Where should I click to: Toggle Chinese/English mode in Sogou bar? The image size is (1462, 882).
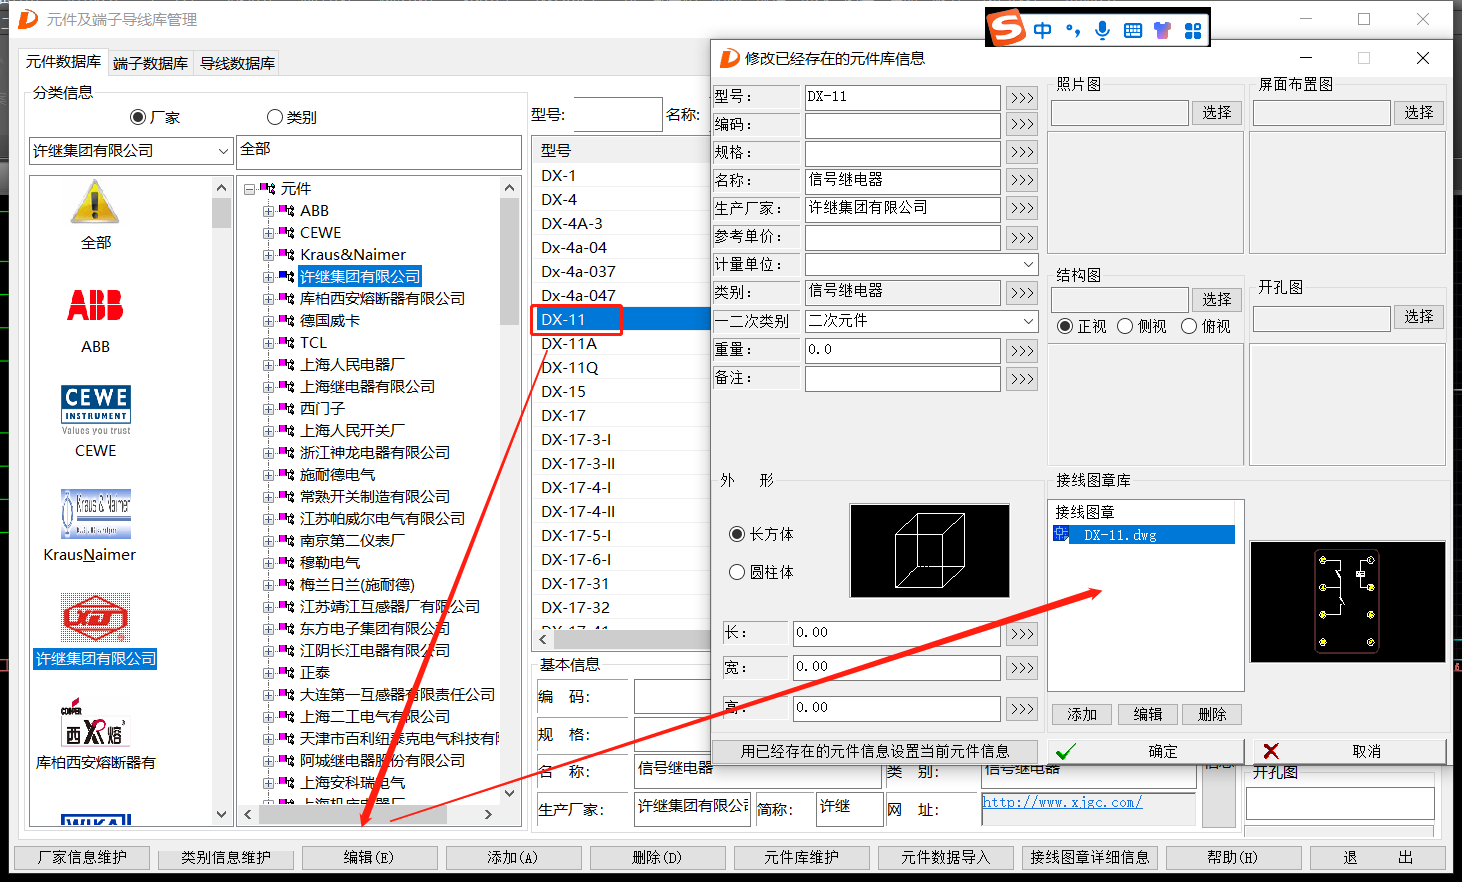1042,31
